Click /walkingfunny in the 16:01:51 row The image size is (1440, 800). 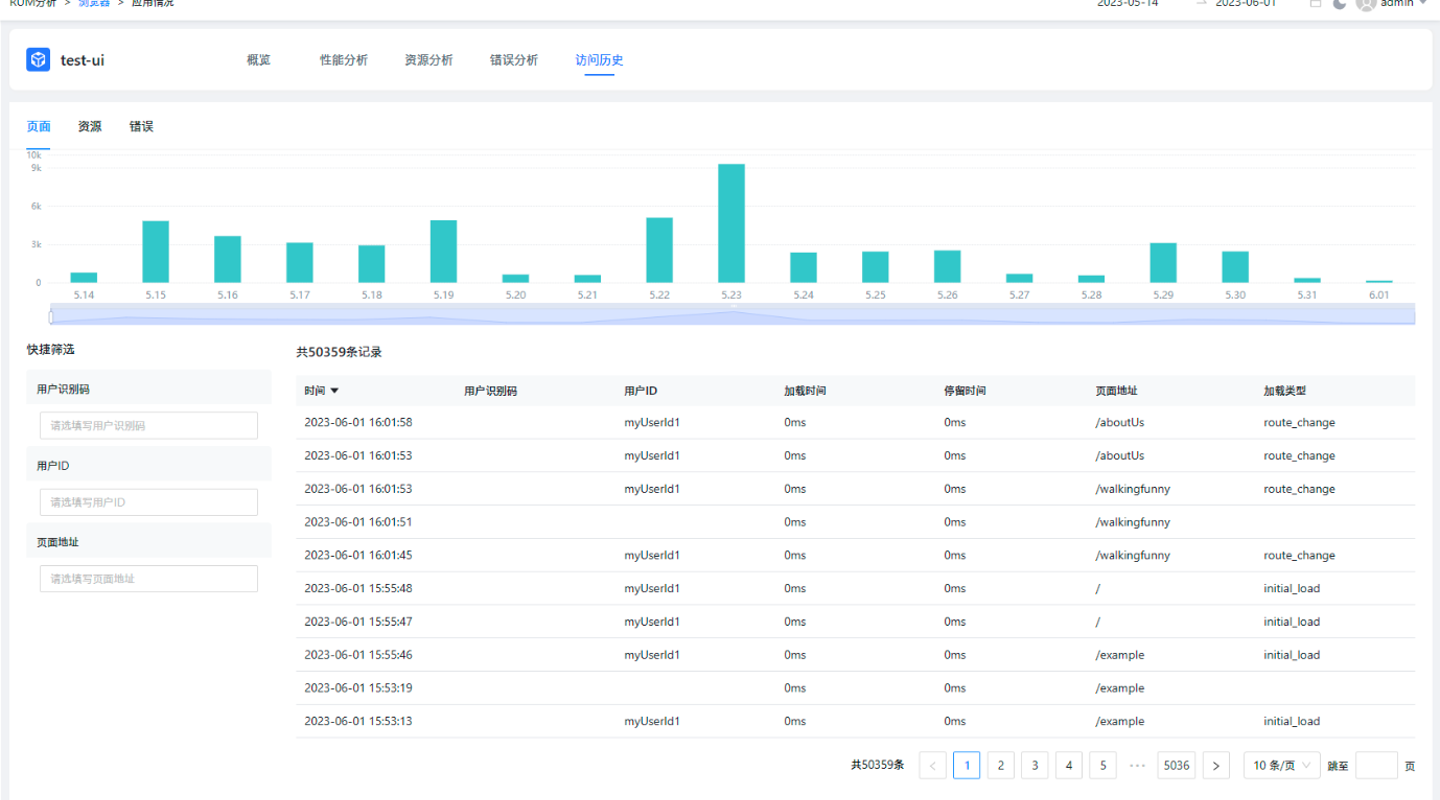tap(1133, 522)
